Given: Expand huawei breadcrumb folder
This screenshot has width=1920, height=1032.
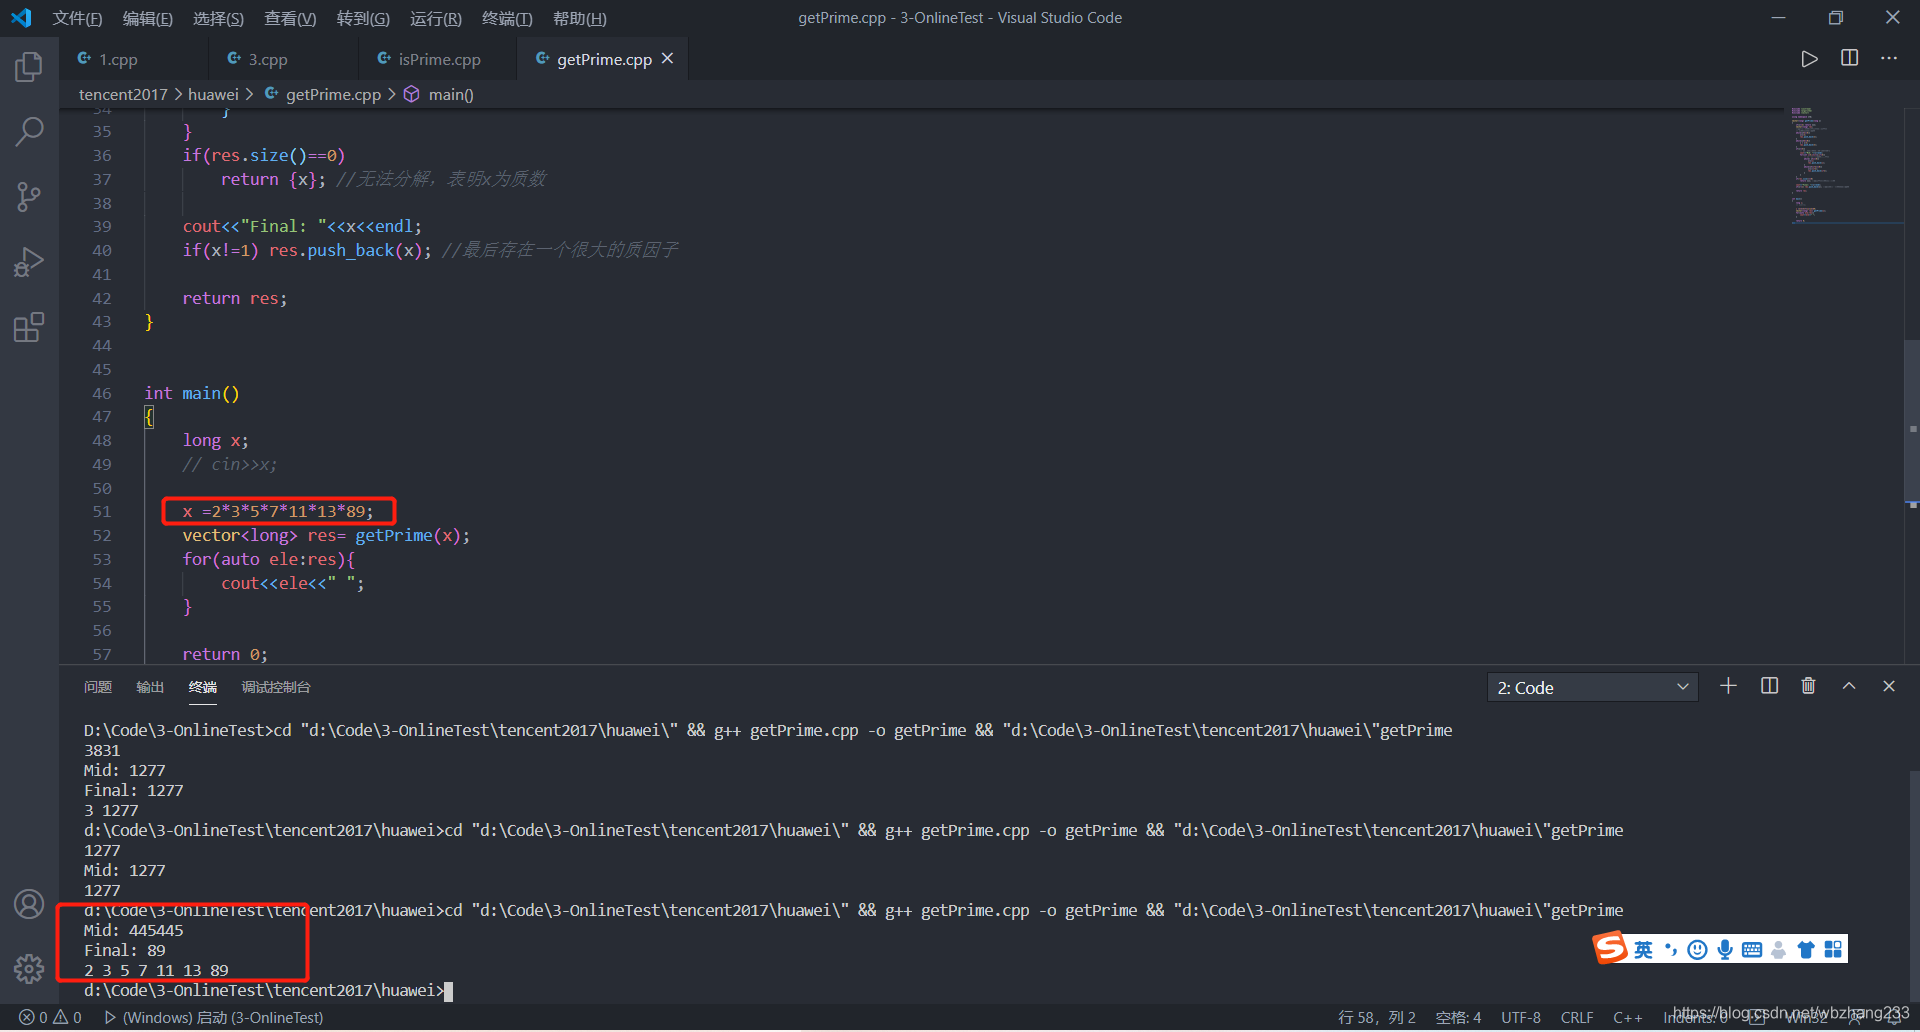Looking at the screenshot, I should tap(213, 94).
